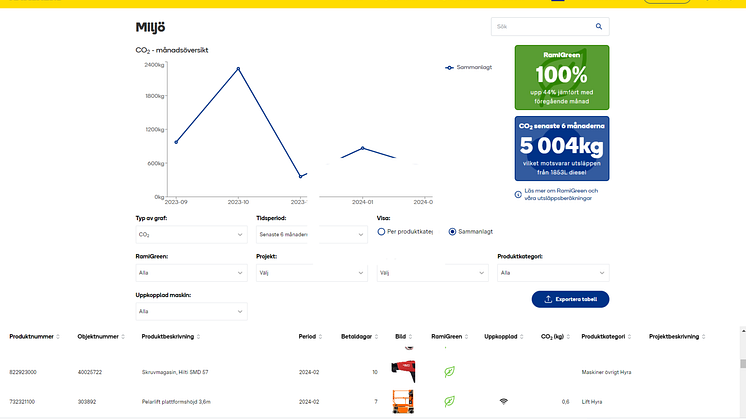Image resolution: width=746 pixels, height=419 pixels.
Task: Click Hilti screw magazine thumbnail image
Action: pyautogui.click(x=403, y=371)
